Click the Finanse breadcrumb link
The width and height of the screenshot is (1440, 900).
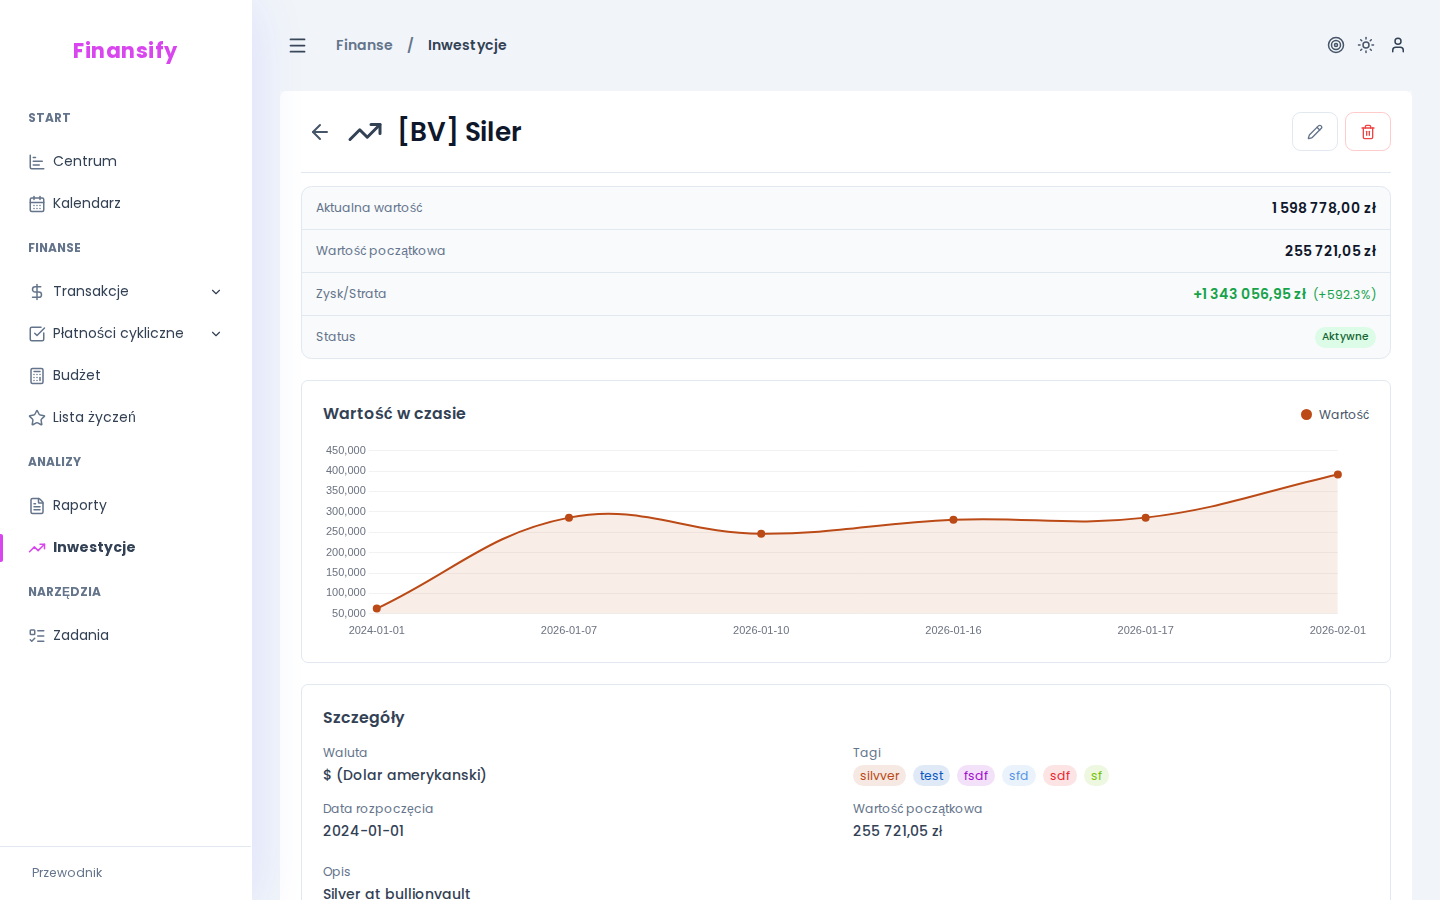tap(364, 45)
